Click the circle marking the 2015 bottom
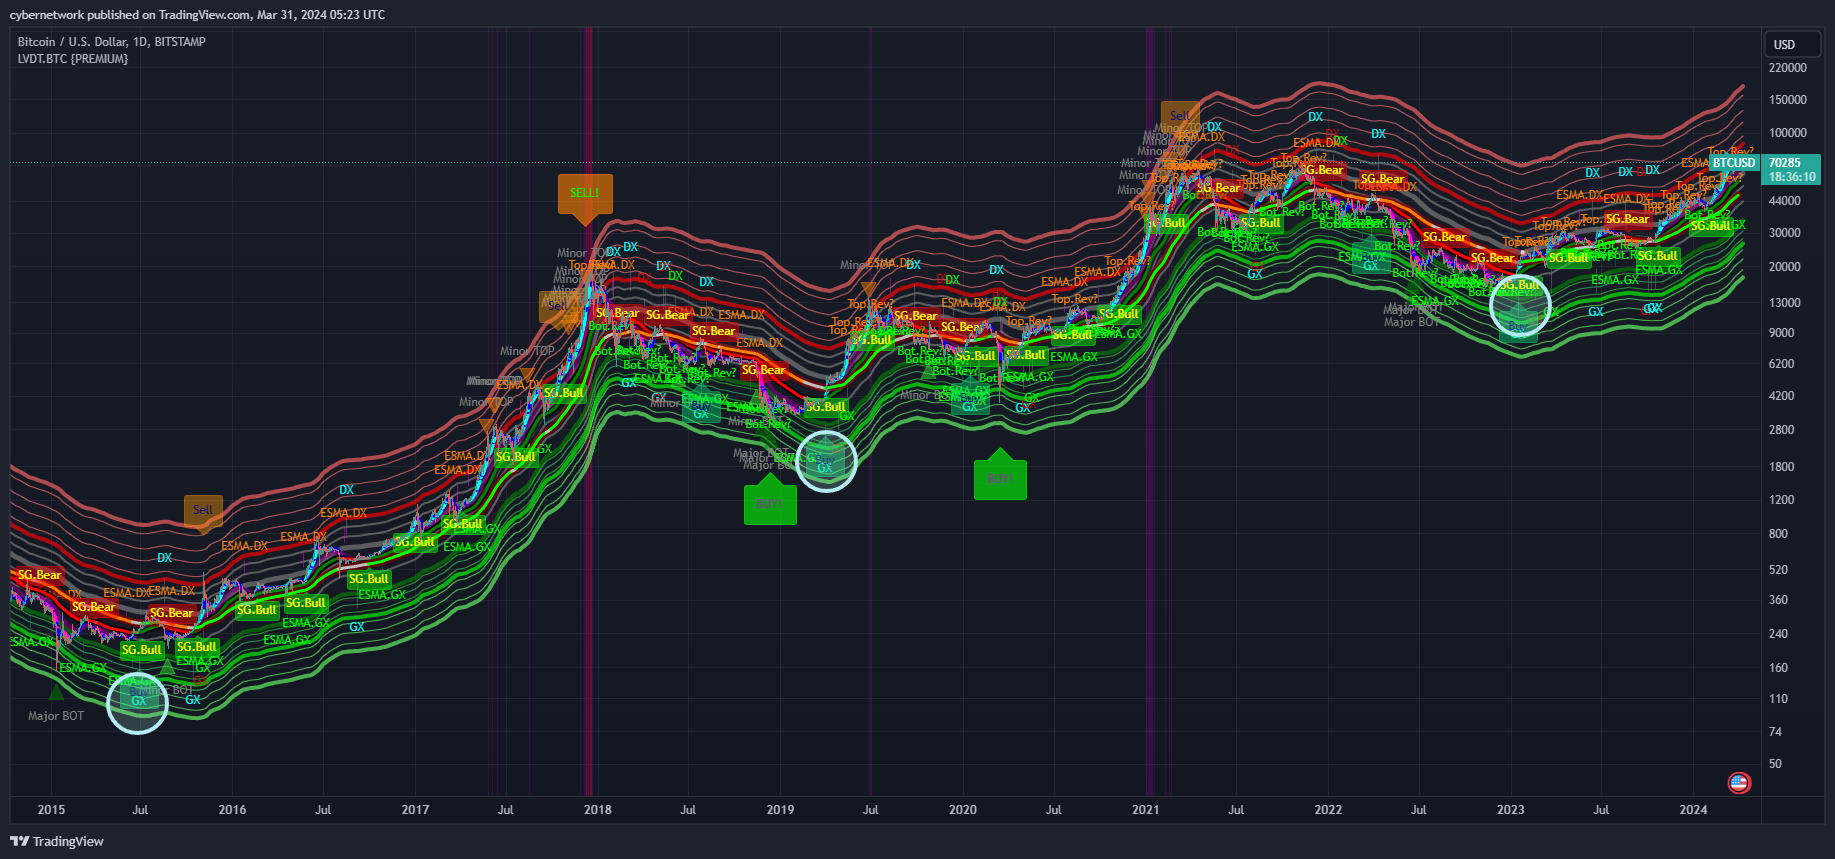1835x859 pixels. (x=137, y=703)
